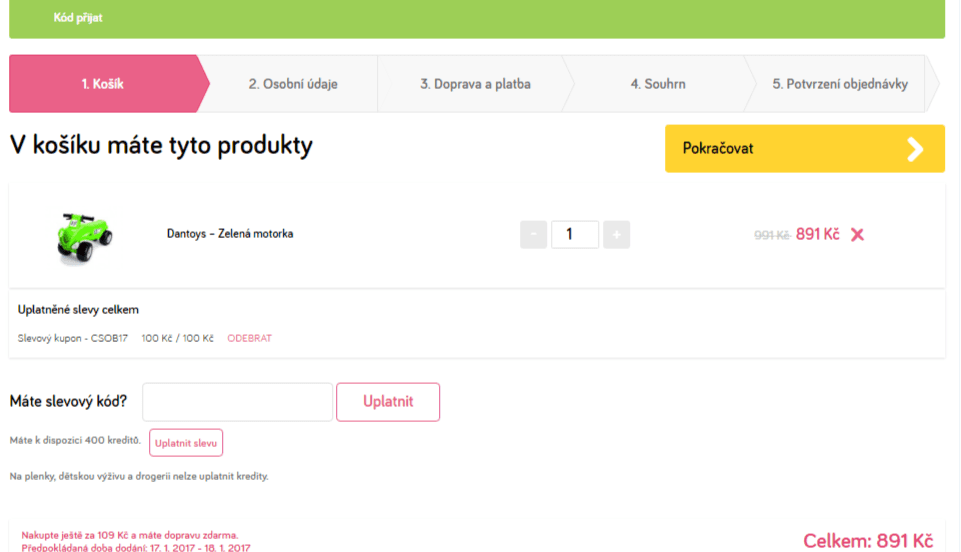This screenshot has height=552, width=961.
Task: Click the green Kód přijat notification banner
Action: tap(477, 18)
